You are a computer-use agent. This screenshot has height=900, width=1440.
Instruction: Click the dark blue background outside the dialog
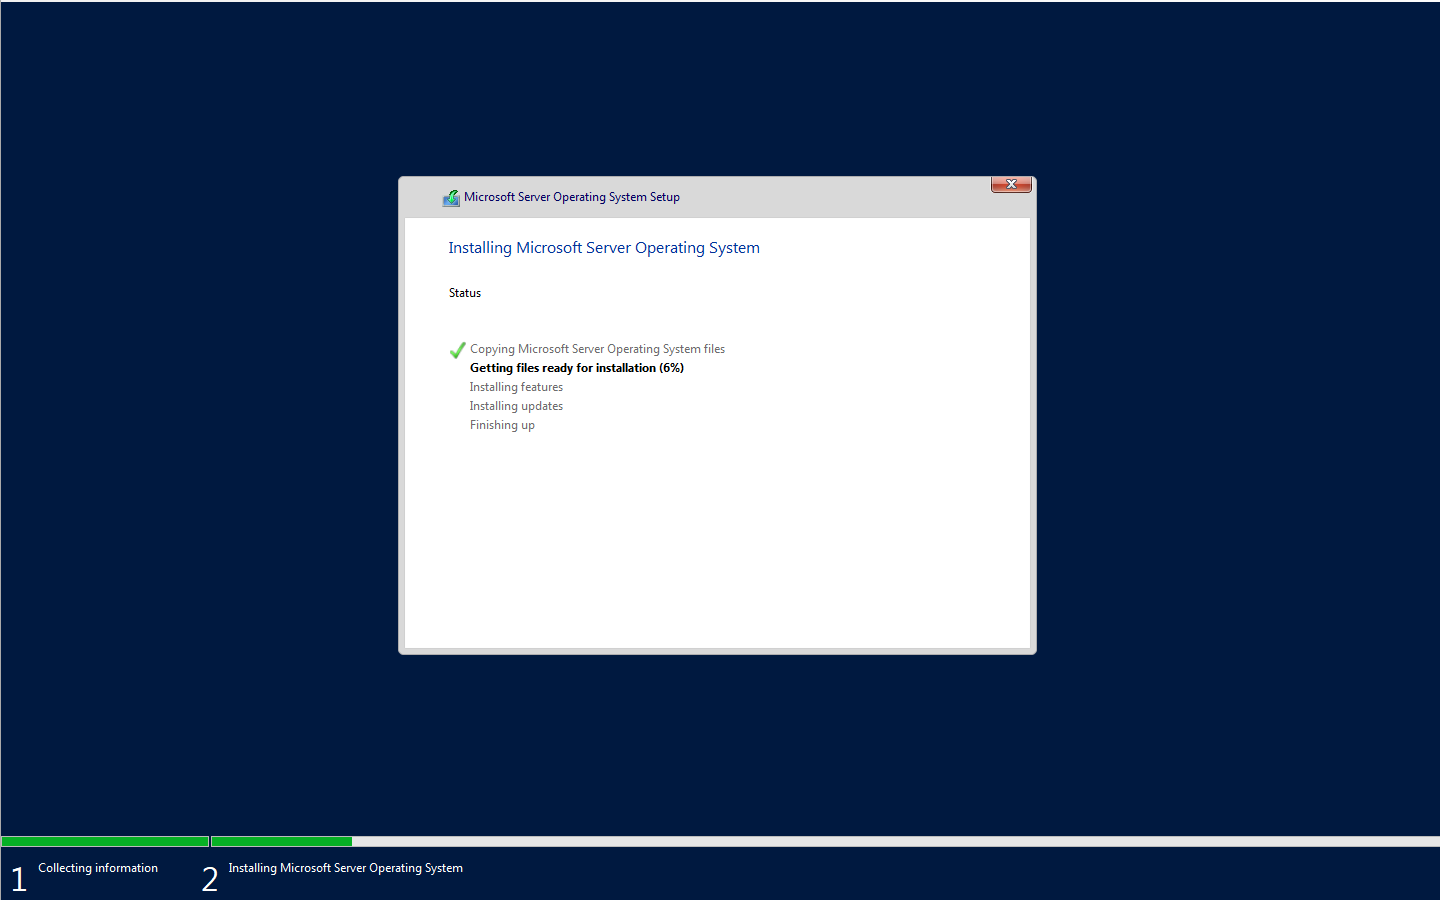click(1200, 400)
